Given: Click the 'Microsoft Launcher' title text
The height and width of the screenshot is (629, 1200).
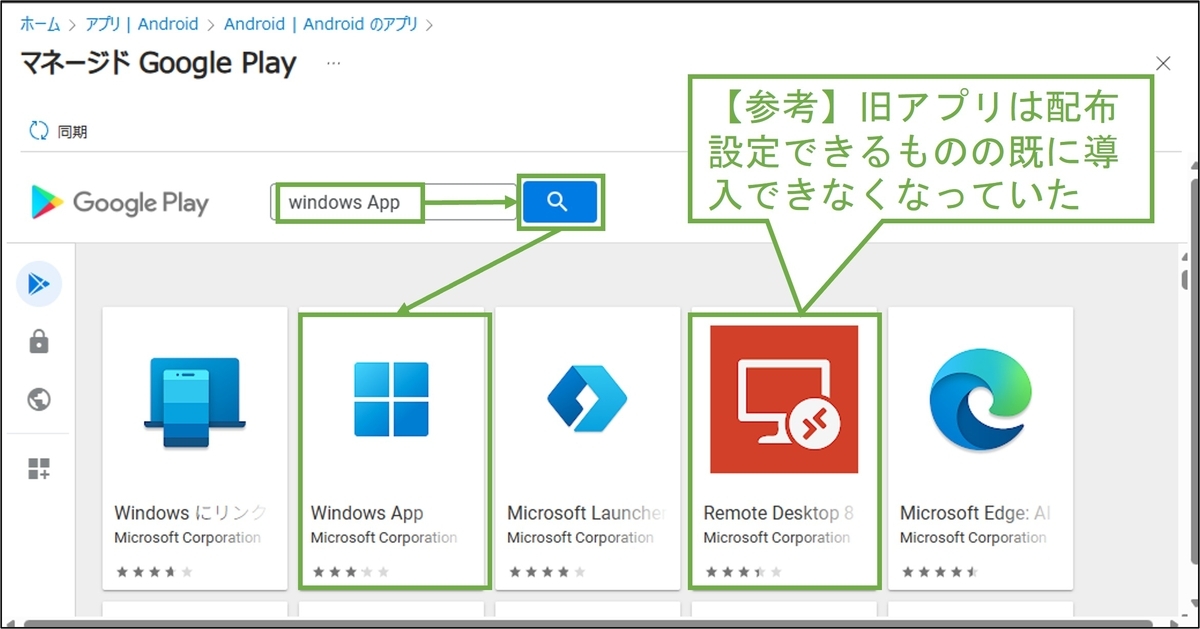Looking at the screenshot, I should pyautogui.click(x=586, y=513).
